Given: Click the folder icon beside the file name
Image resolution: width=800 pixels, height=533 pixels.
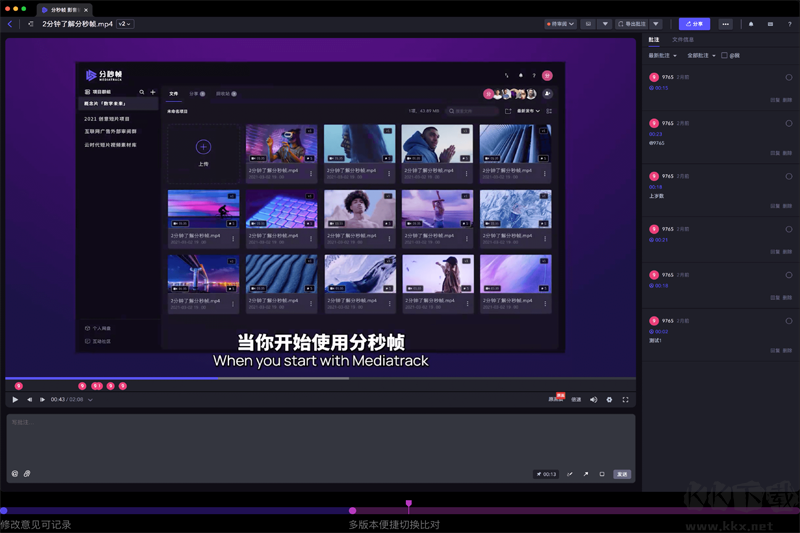Looking at the screenshot, I should coord(31,24).
